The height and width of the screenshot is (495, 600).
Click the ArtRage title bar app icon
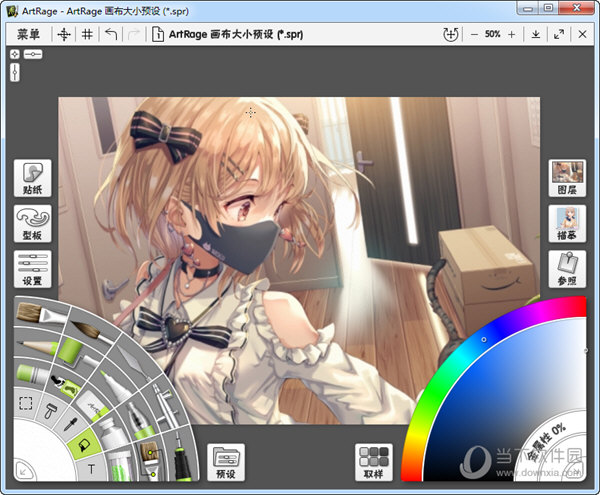point(12,11)
